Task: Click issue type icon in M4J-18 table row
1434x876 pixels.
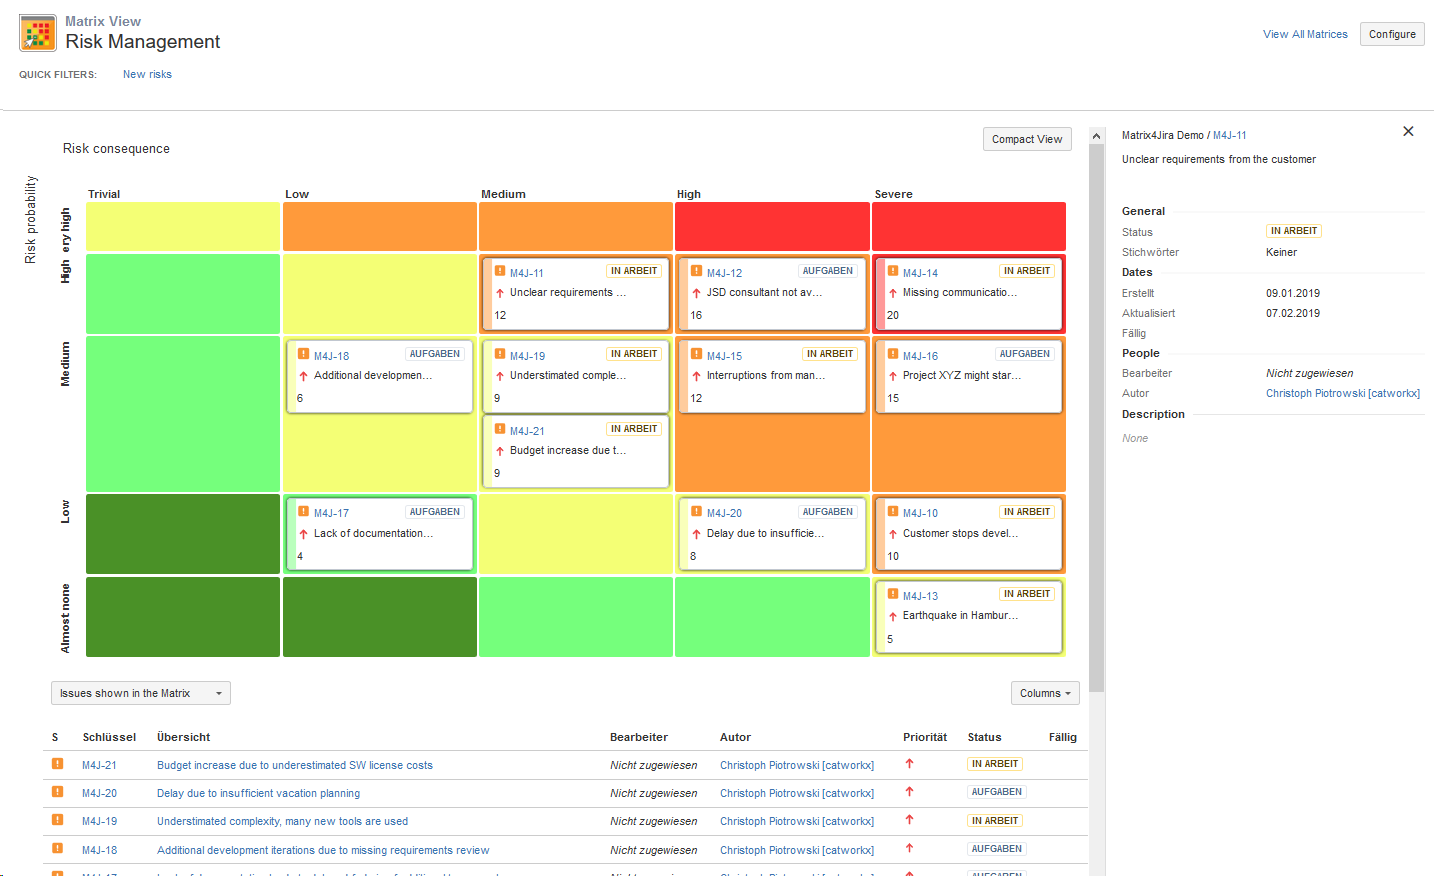Action: tap(57, 849)
